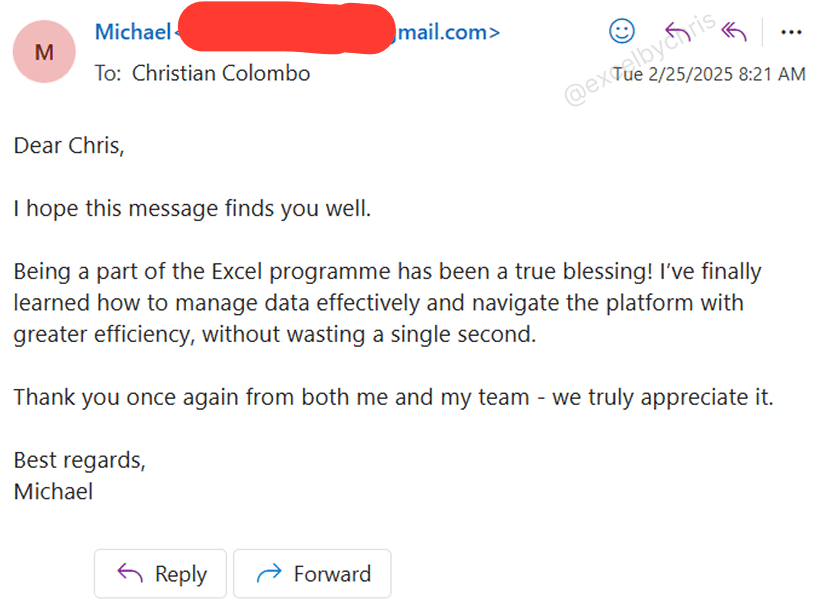Click the 'Best regards,' closing line
This screenshot has width=832, height=607.
pos(80,460)
